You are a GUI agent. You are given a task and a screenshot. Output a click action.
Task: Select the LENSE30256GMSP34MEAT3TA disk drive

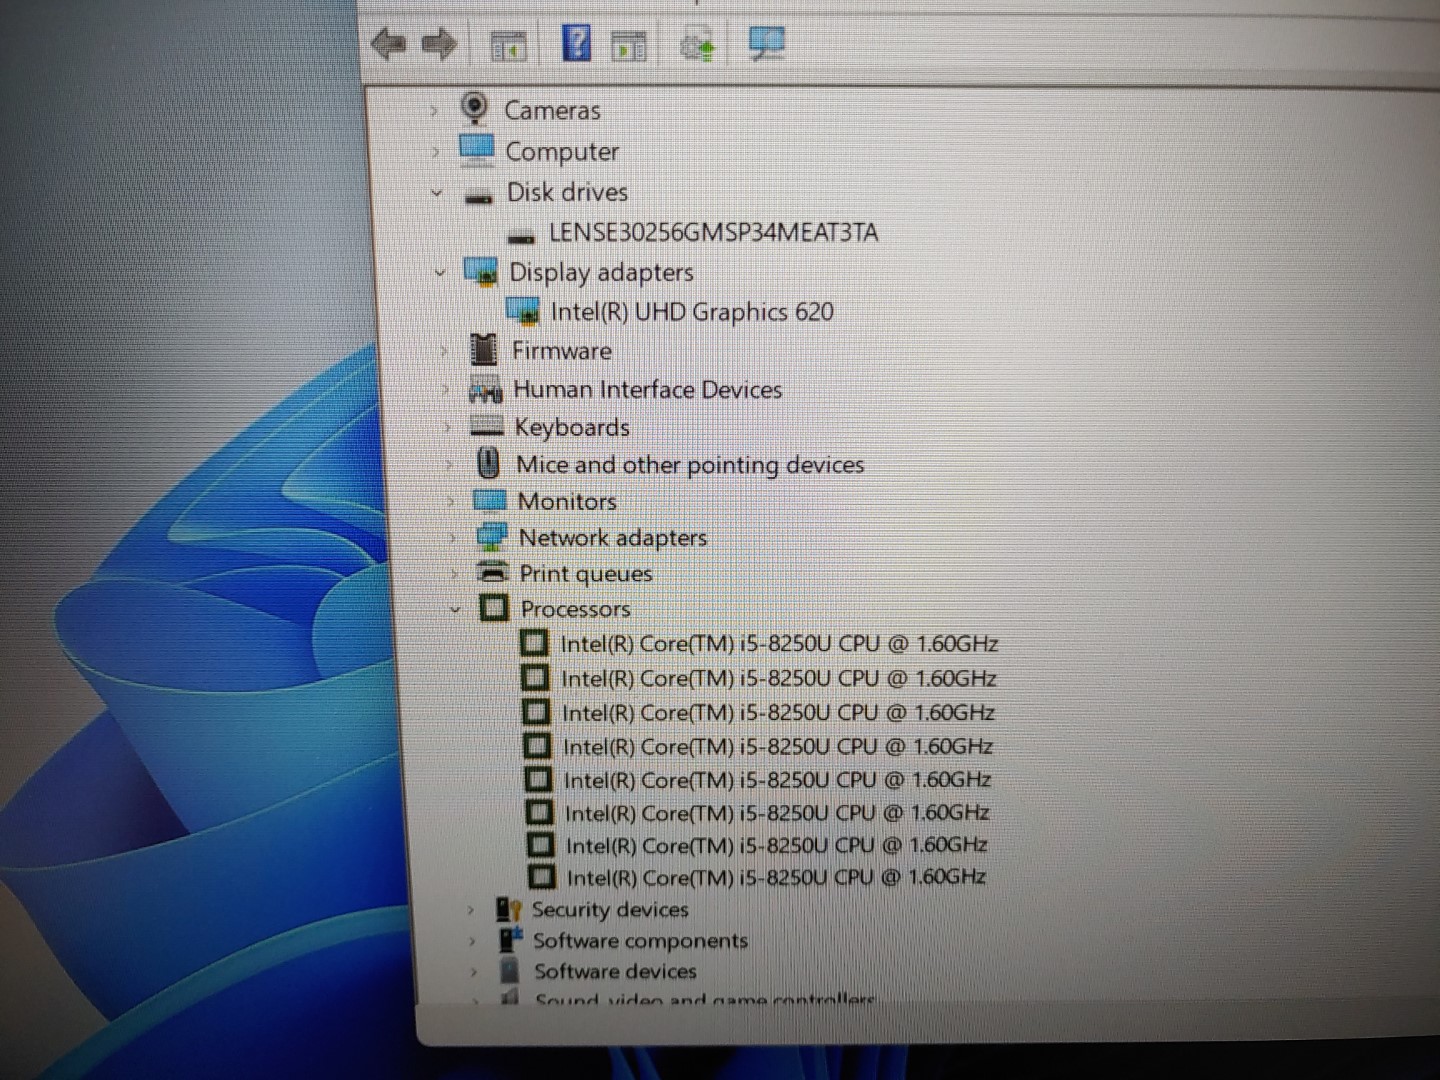pos(713,233)
